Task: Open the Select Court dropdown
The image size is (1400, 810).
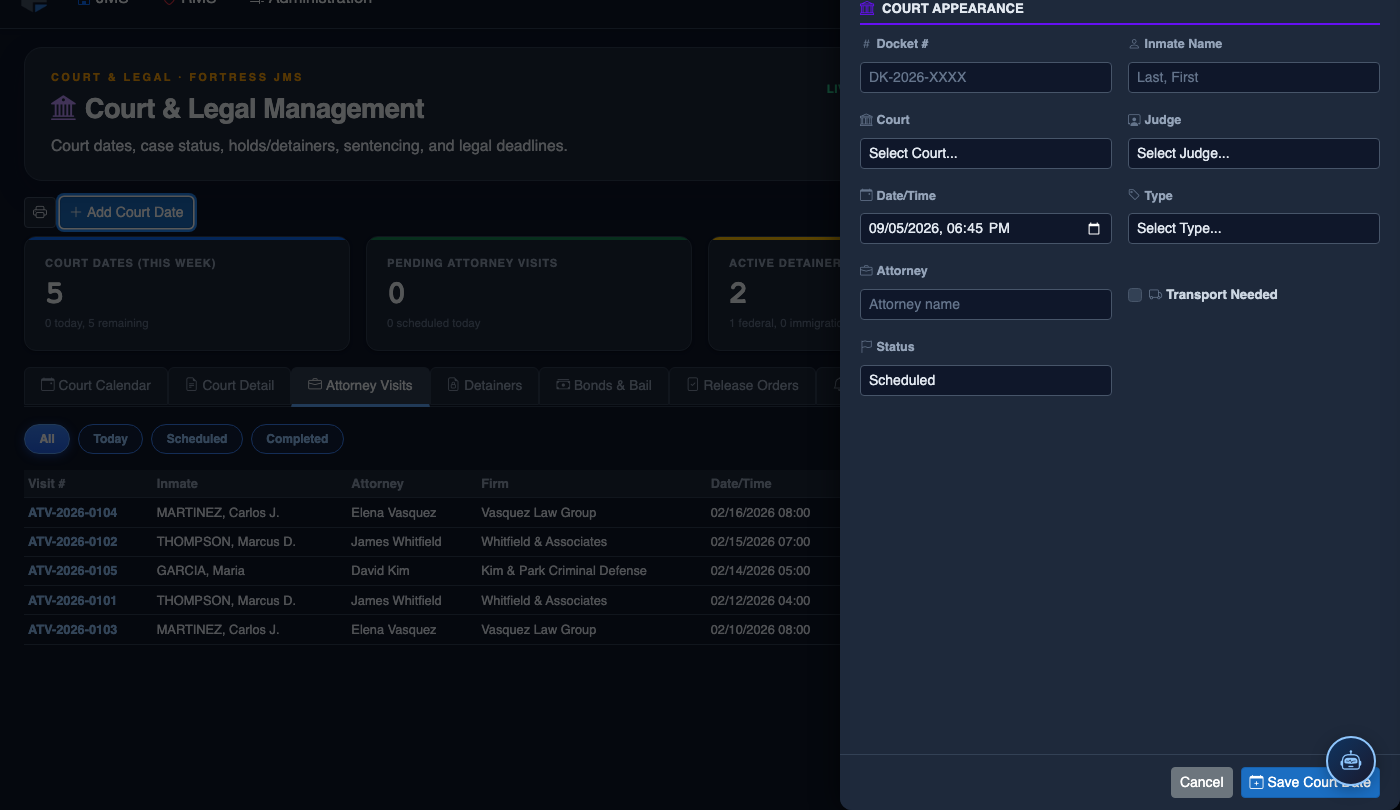Action: click(986, 153)
